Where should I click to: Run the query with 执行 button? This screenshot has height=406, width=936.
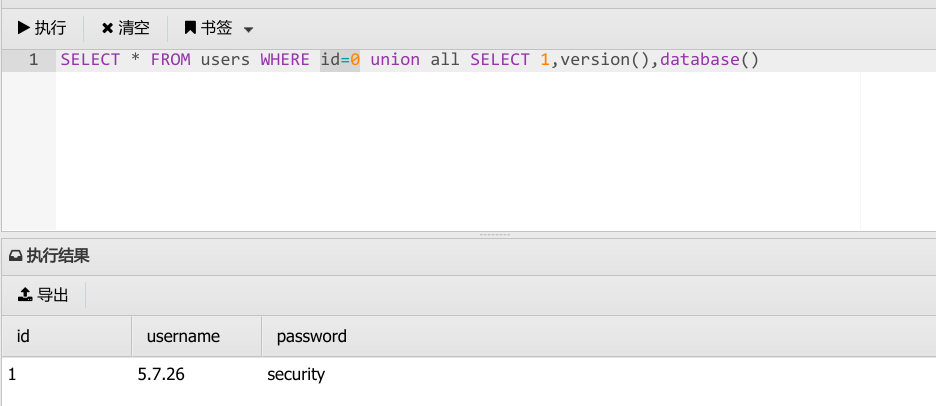click(x=42, y=27)
